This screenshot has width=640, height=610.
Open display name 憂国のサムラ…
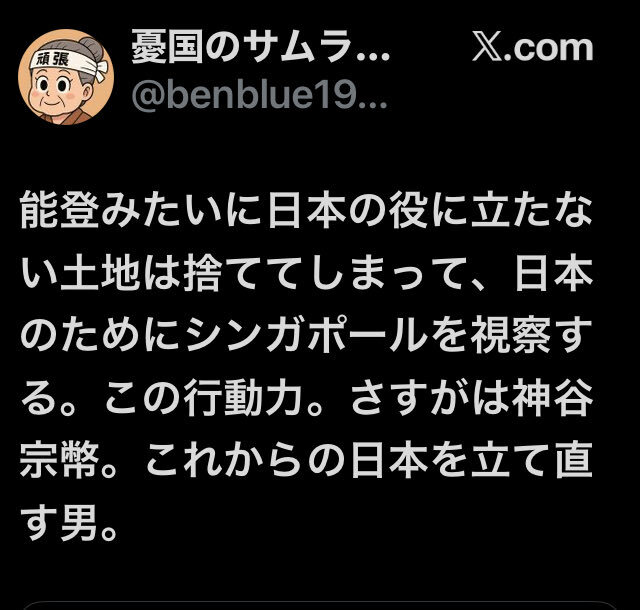pyautogui.click(x=260, y=48)
